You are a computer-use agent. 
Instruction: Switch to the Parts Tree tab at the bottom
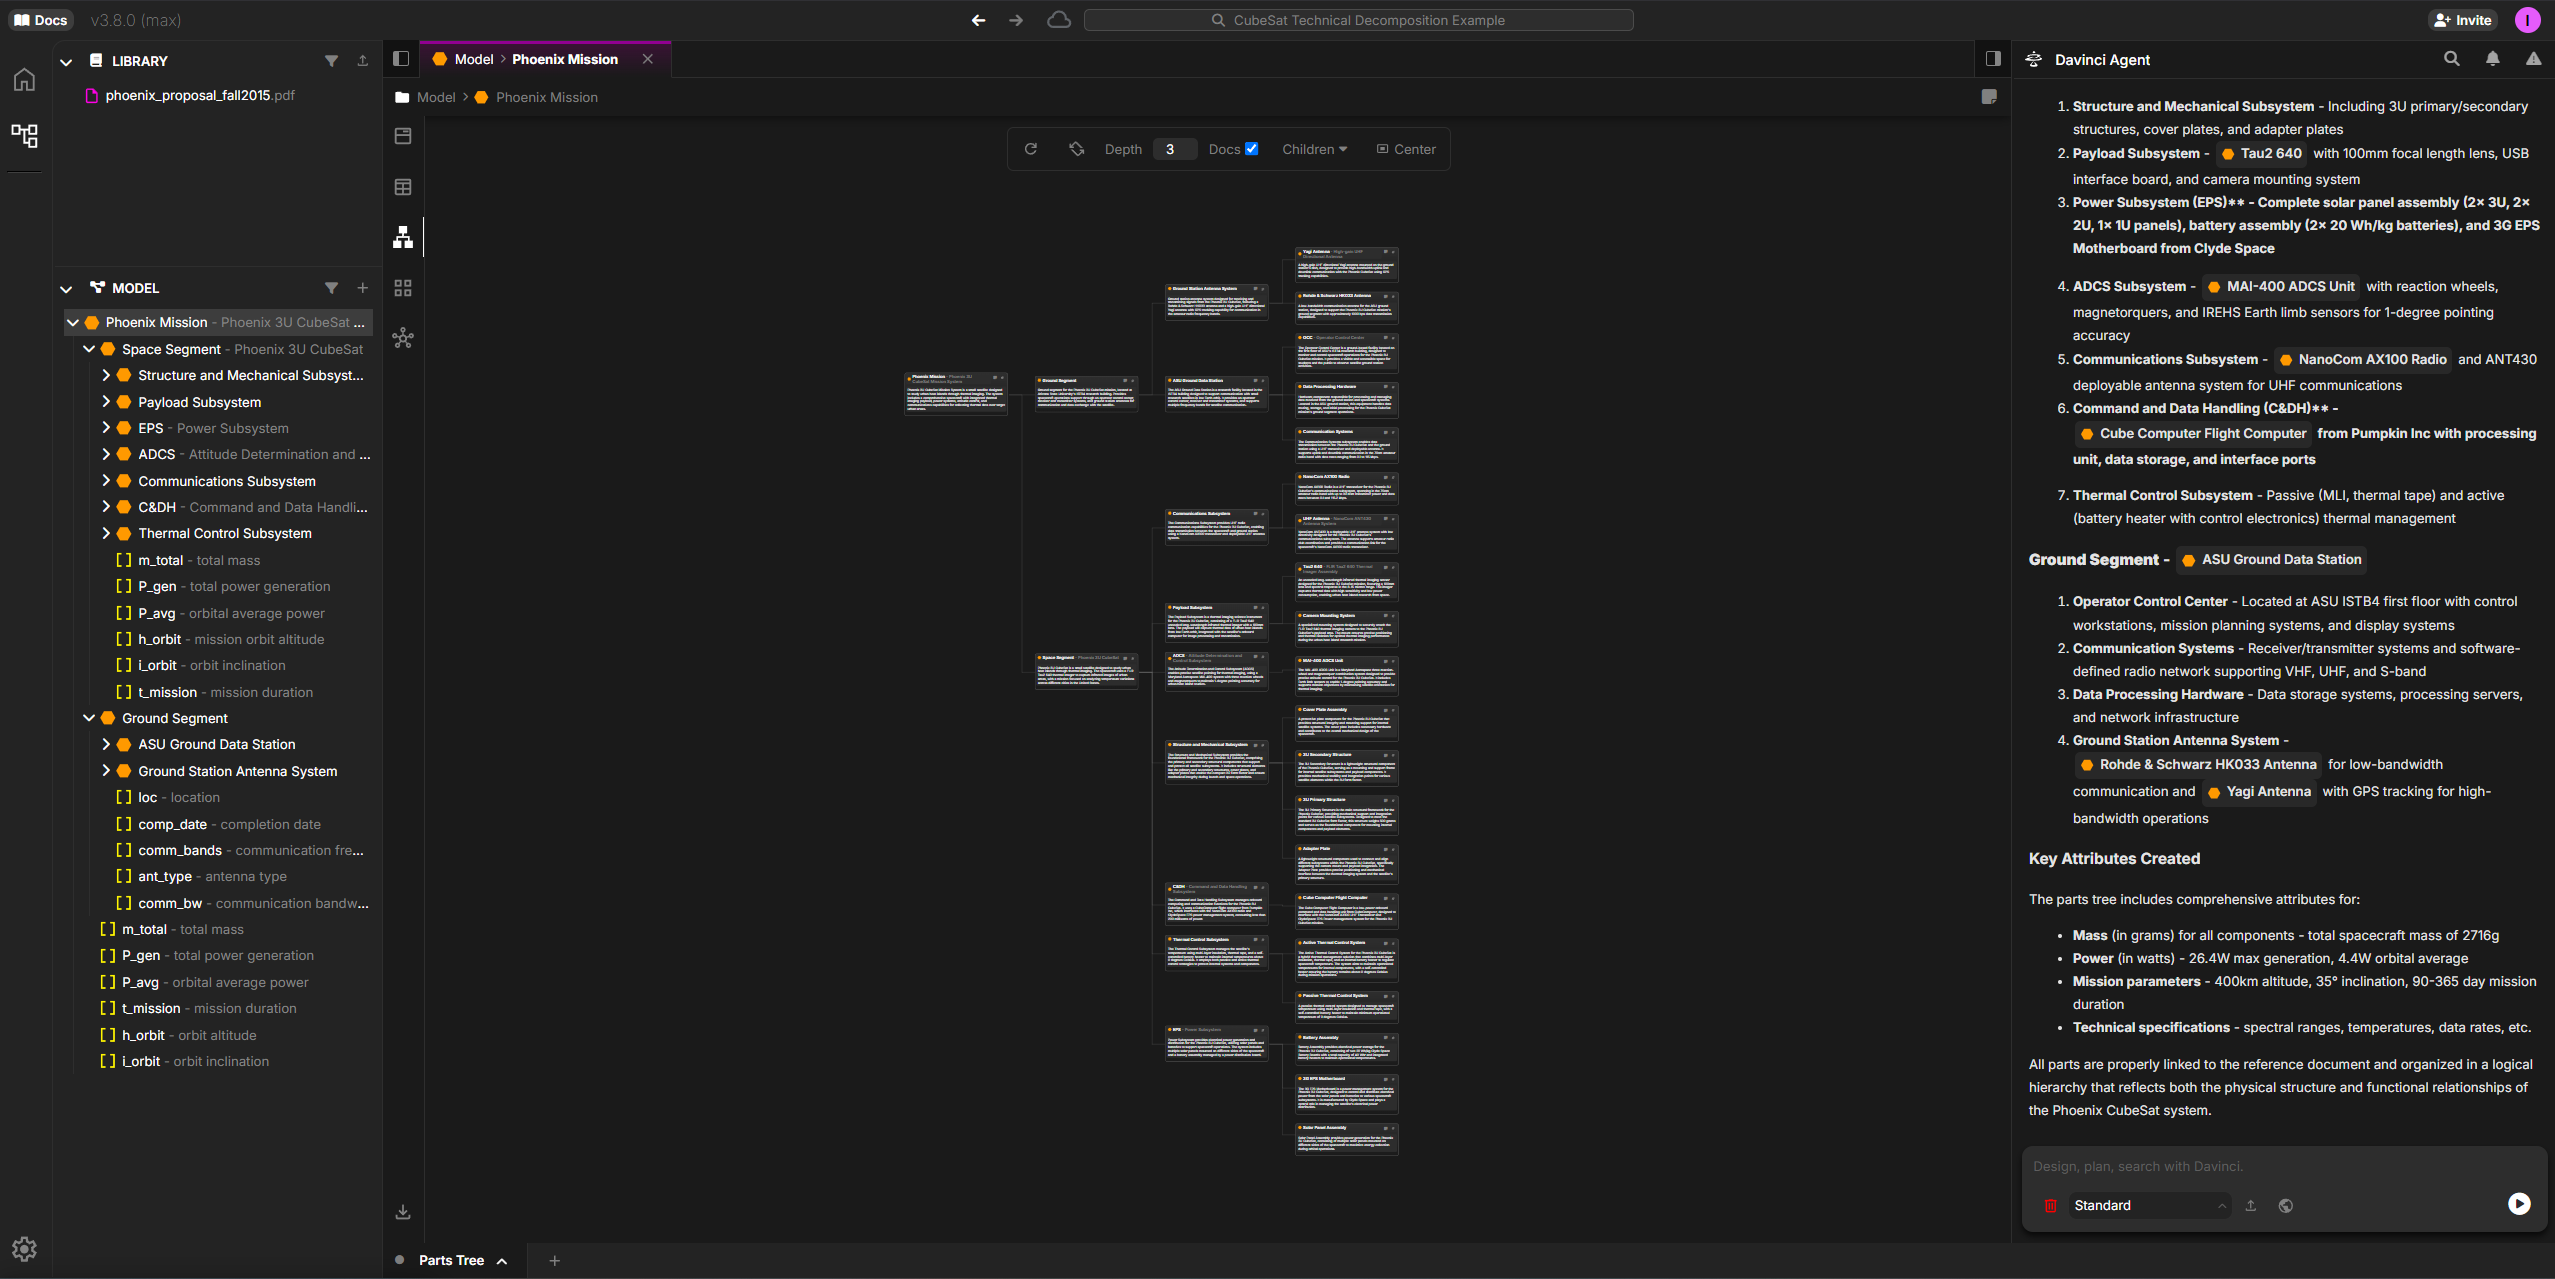(x=451, y=1260)
